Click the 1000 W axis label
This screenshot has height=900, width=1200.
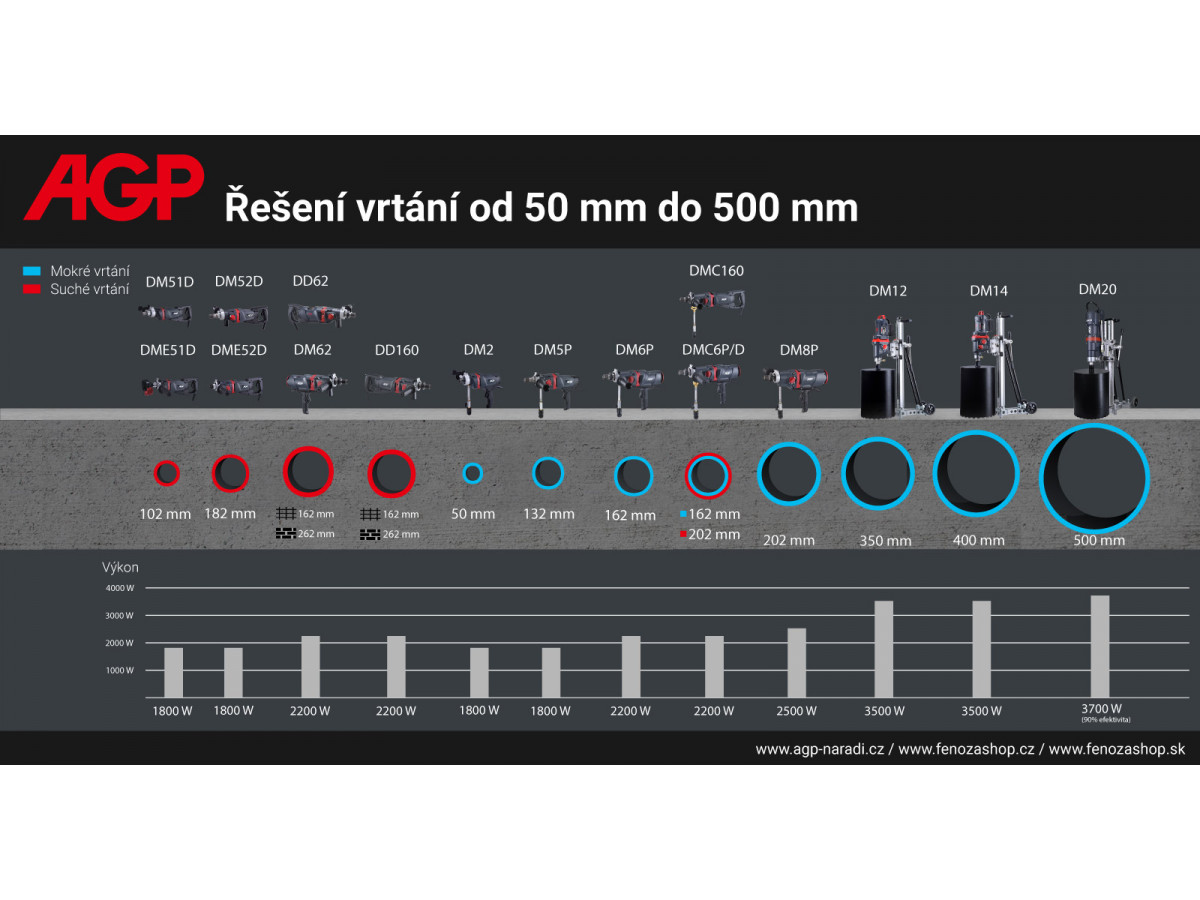120,670
